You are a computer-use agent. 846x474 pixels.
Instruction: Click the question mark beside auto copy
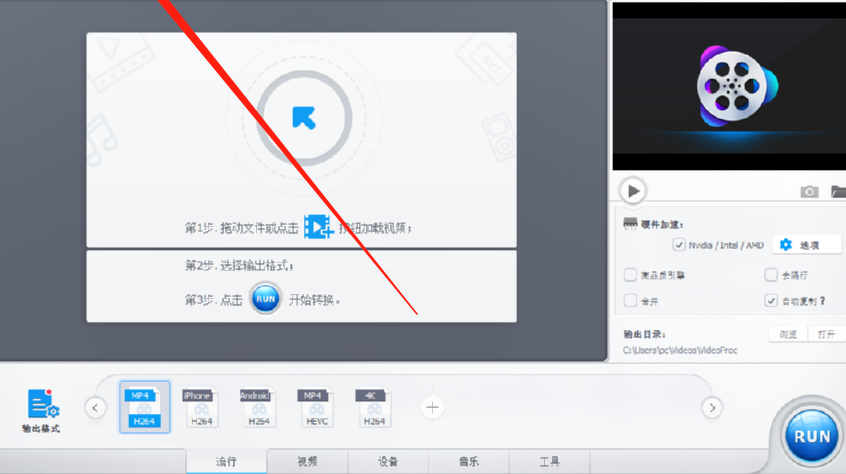point(822,301)
